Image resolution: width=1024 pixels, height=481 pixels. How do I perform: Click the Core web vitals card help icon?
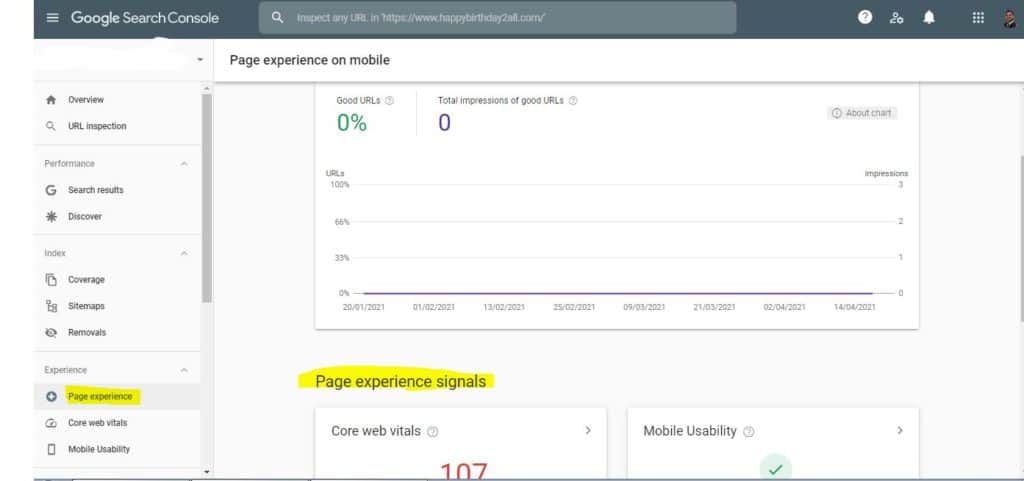[x=432, y=431]
